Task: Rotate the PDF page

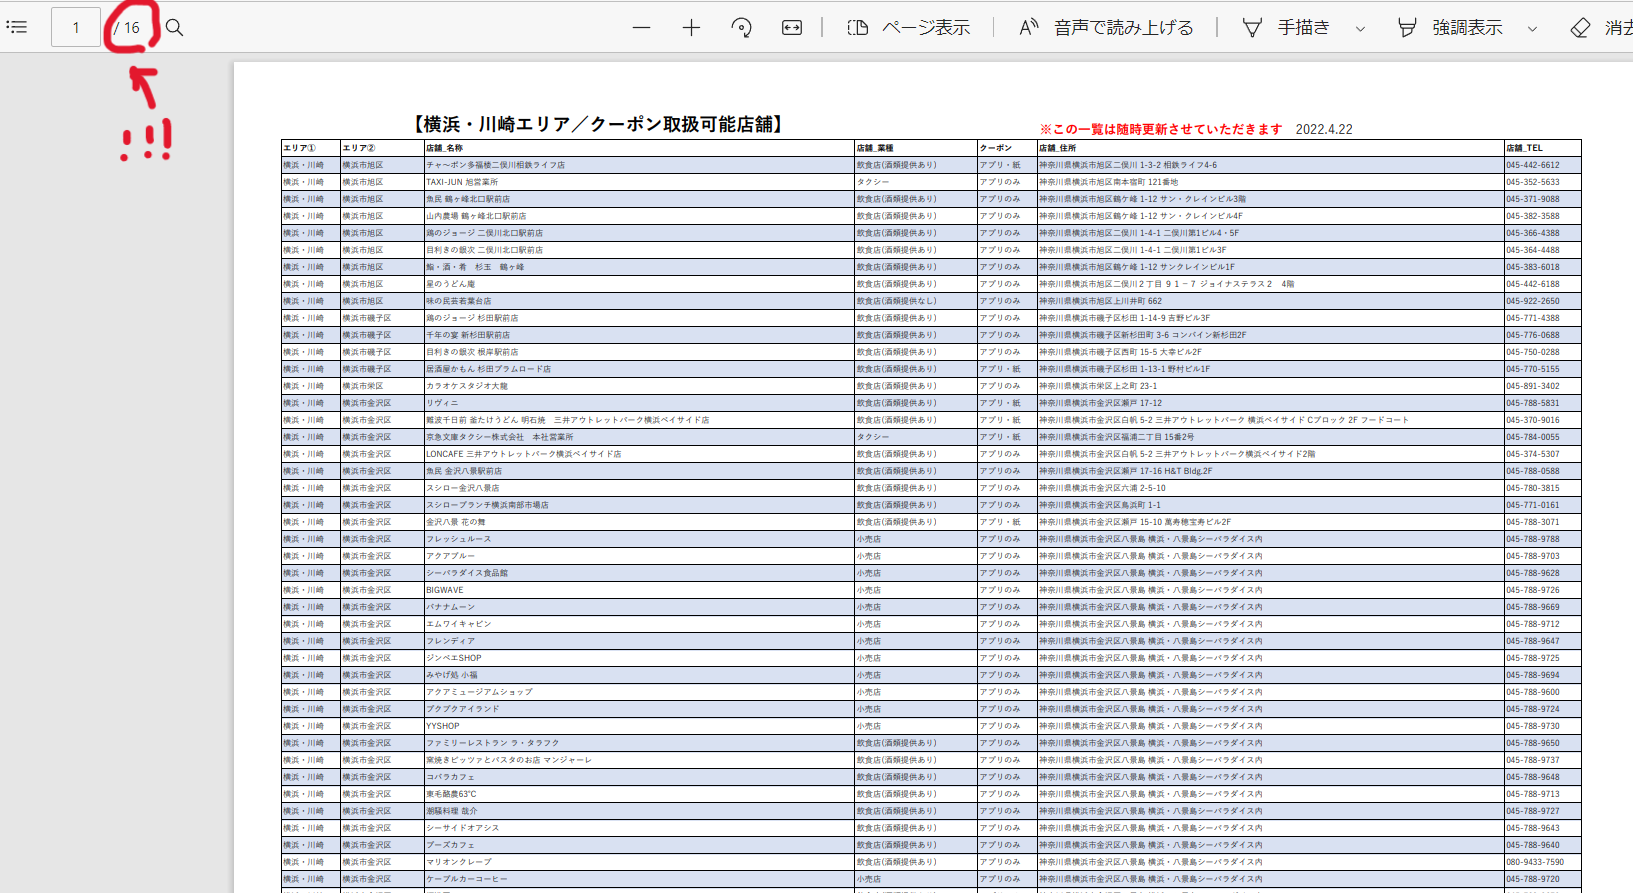Action: 741,28
